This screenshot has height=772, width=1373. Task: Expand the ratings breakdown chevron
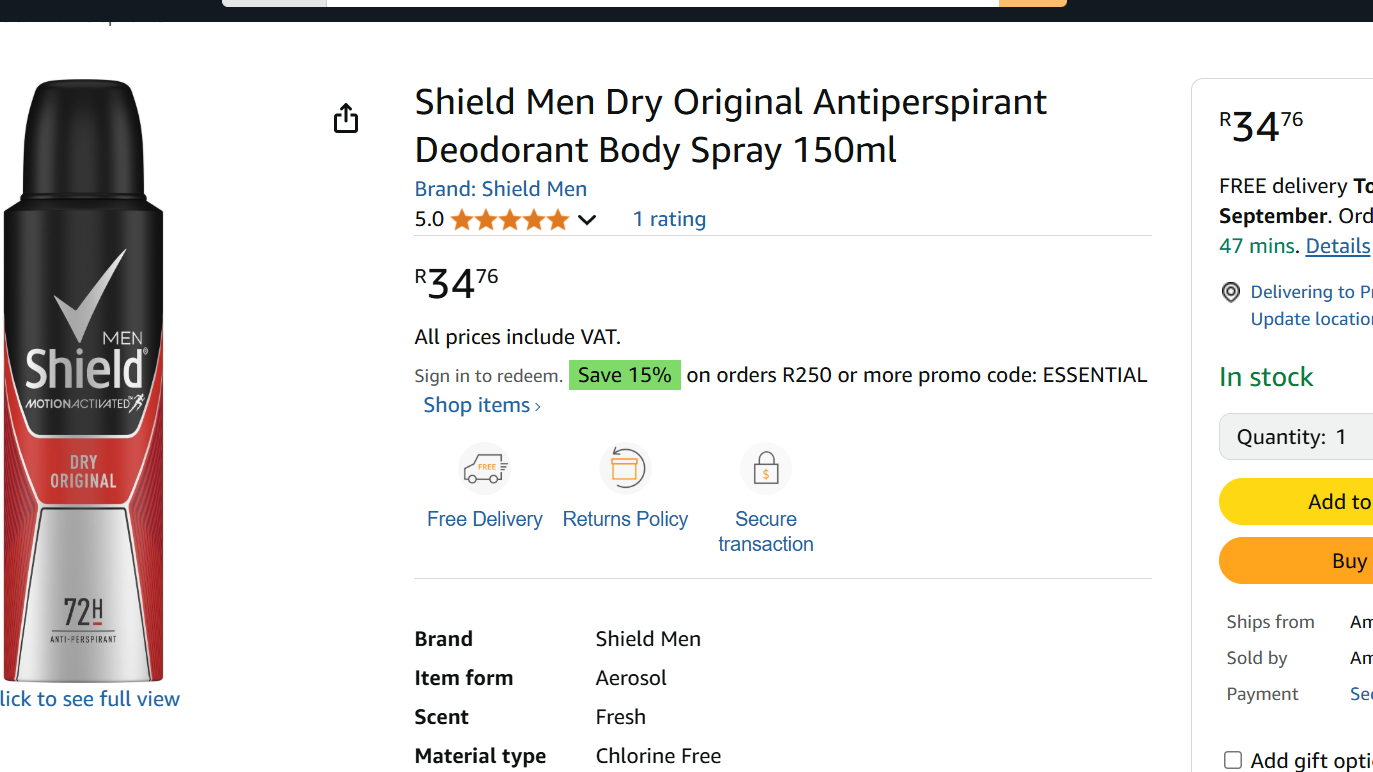click(x=587, y=220)
